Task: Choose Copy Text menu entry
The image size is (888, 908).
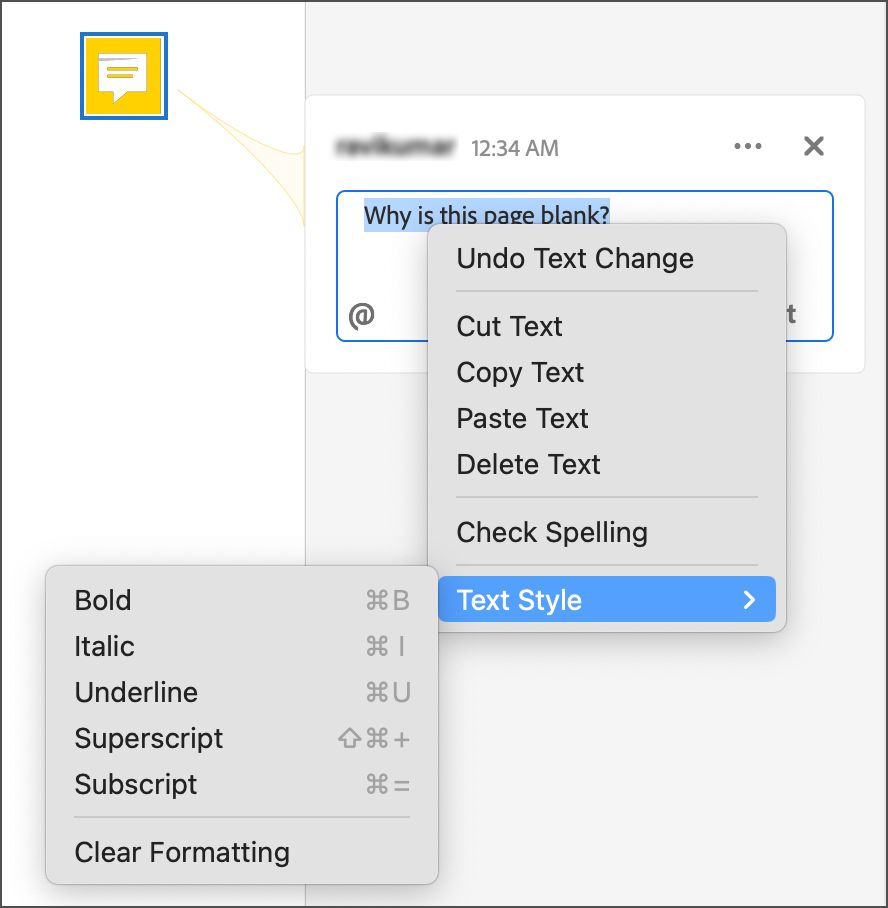Action: tap(520, 373)
